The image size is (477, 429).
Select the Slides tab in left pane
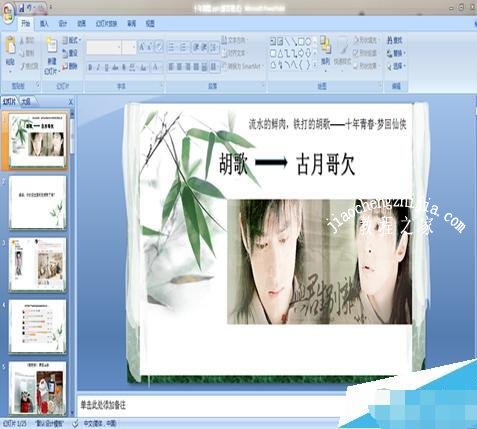coord(9,102)
